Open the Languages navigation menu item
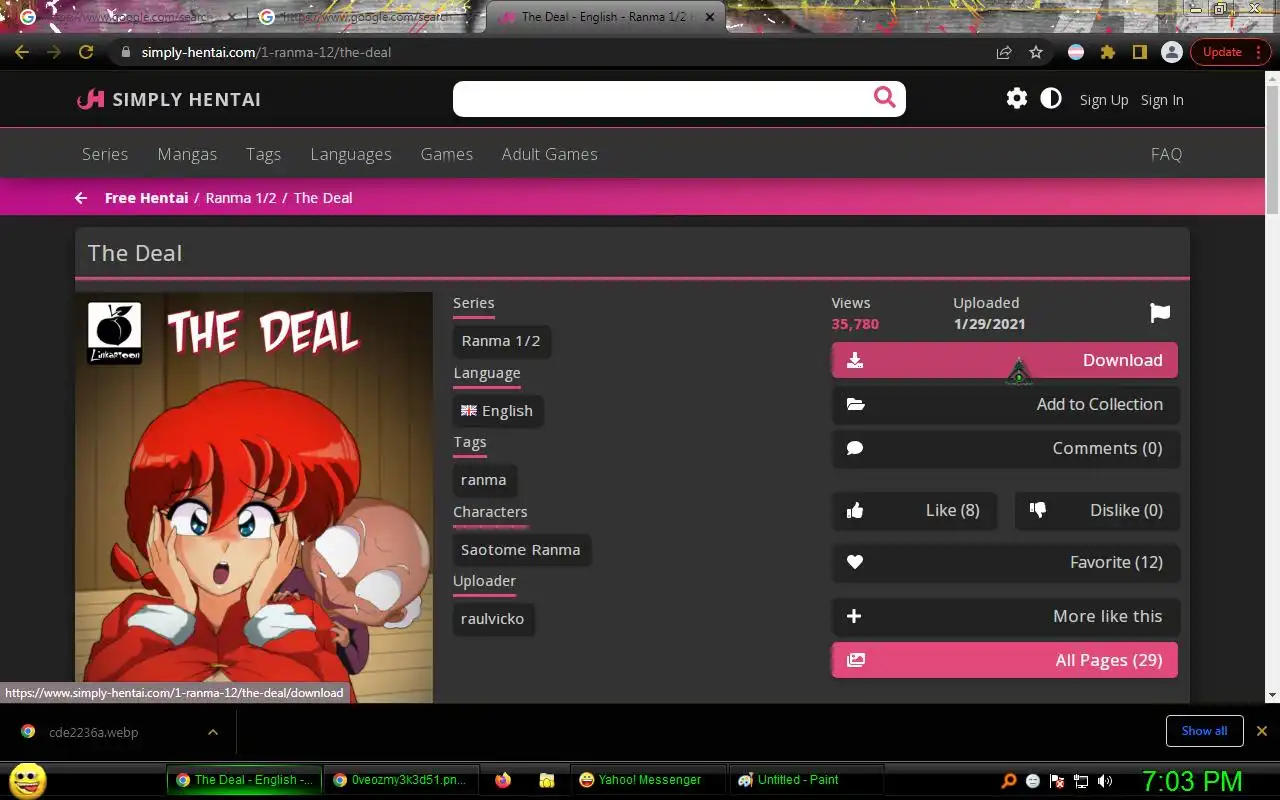 (351, 154)
